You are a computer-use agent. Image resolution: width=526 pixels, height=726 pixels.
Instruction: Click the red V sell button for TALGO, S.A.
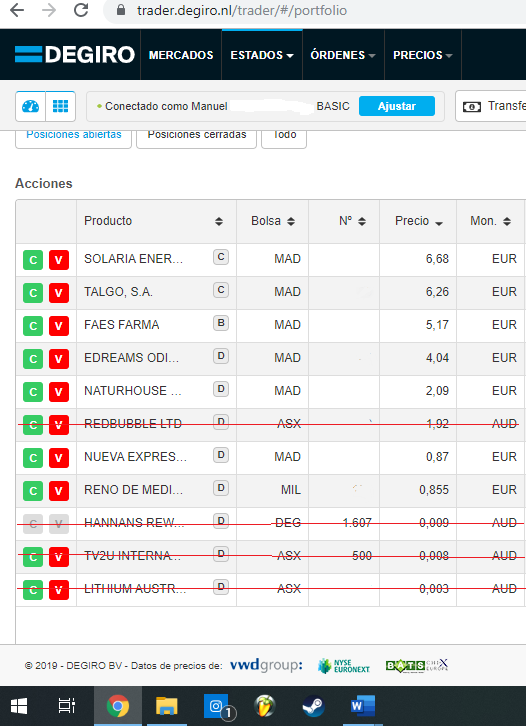coord(59,293)
